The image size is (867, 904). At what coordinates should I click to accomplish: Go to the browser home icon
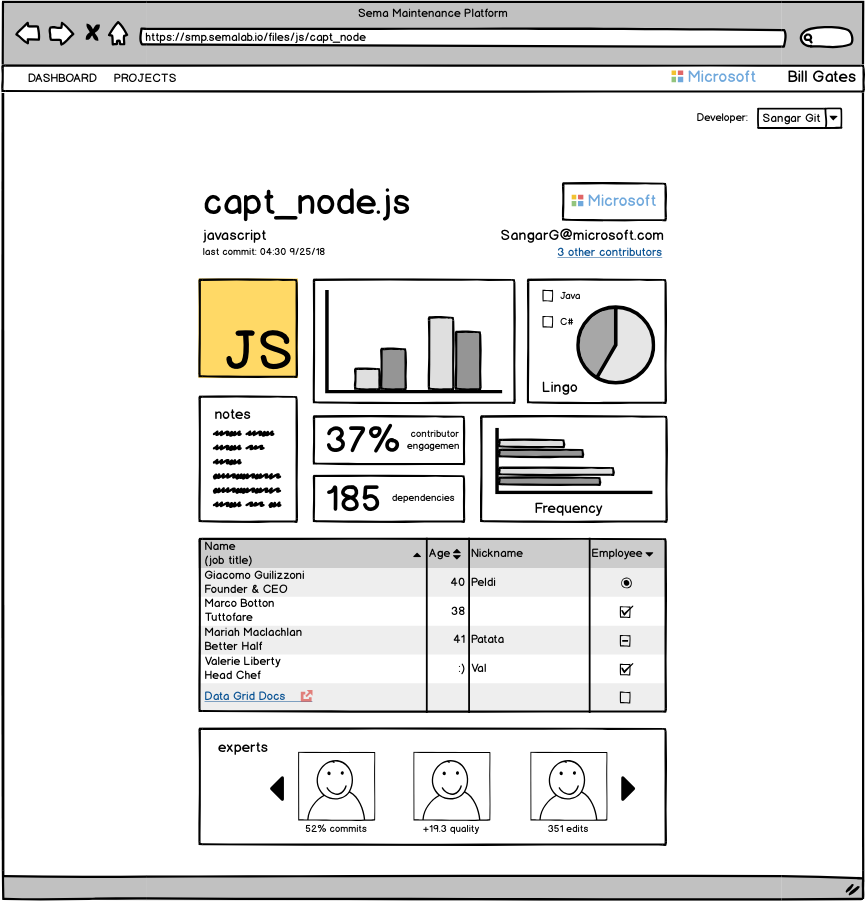click(118, 33)
